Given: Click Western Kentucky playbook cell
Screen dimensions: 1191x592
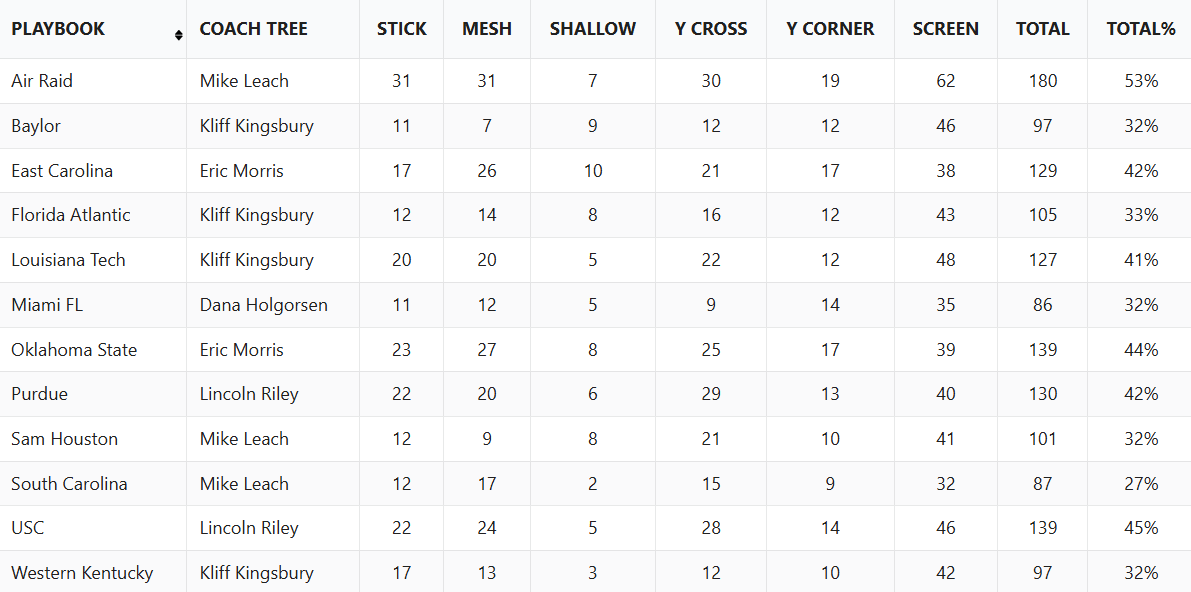Looking at the screenshot, I should click(x=93, y=571).
